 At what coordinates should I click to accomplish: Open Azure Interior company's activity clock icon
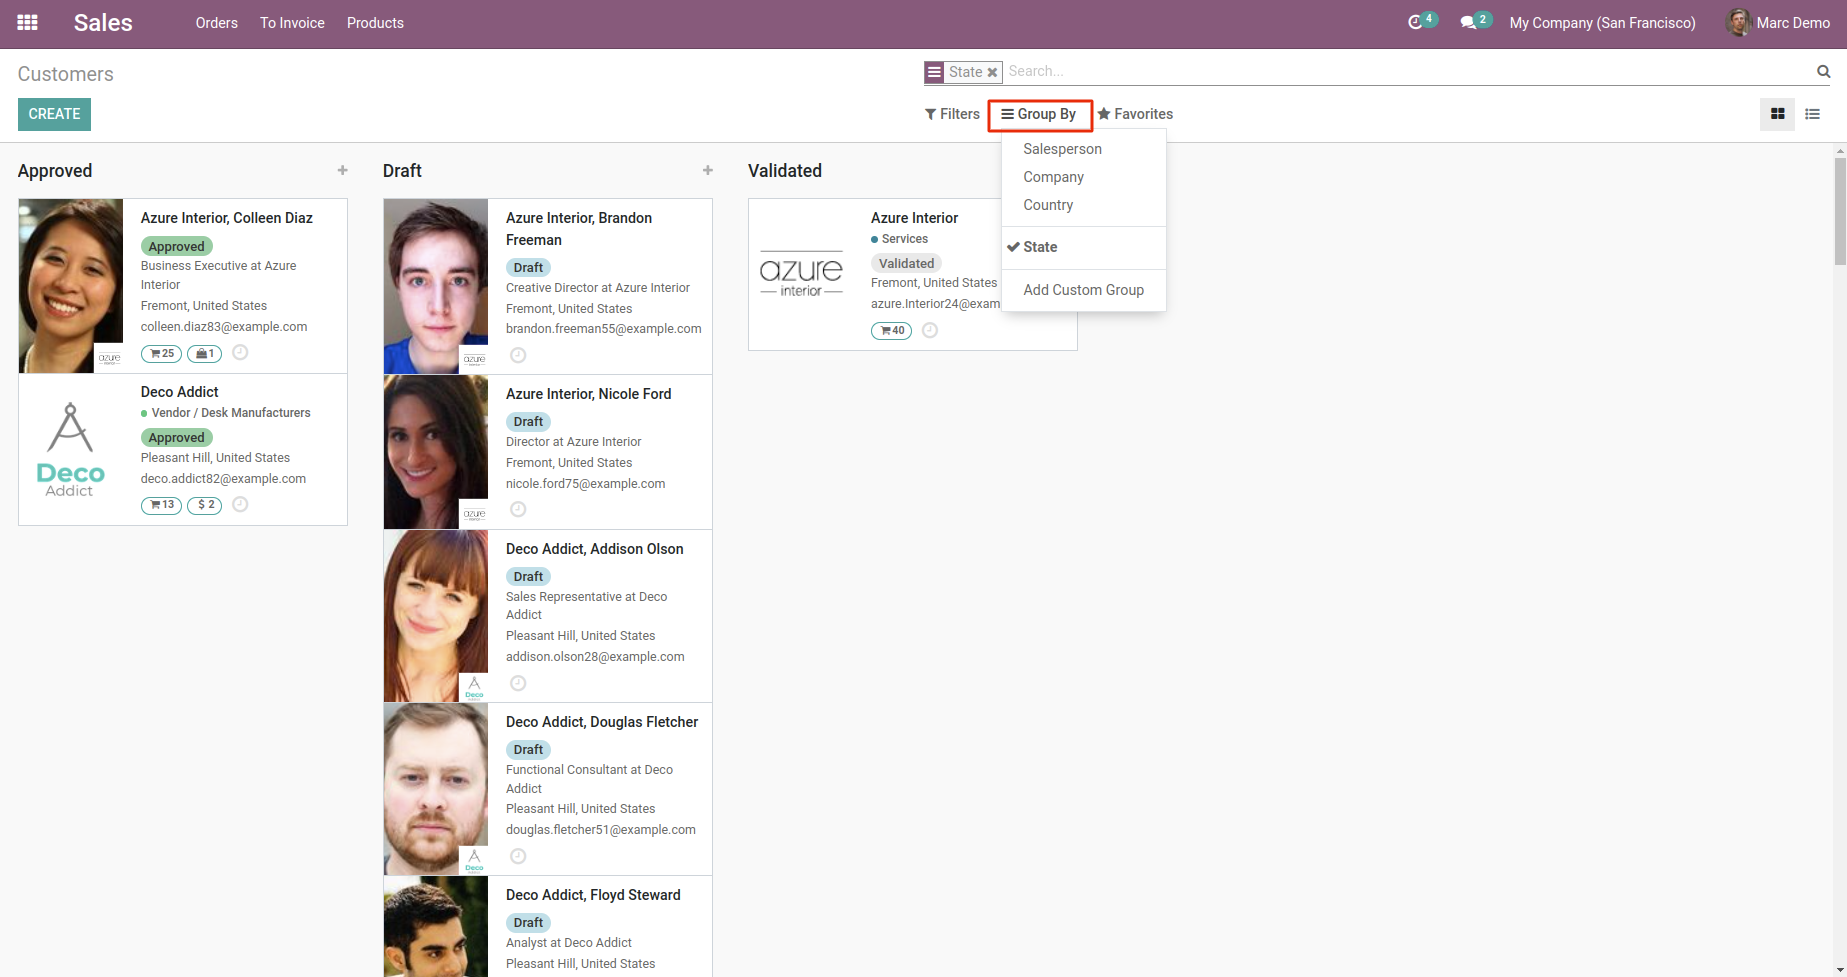click(930, 330)
